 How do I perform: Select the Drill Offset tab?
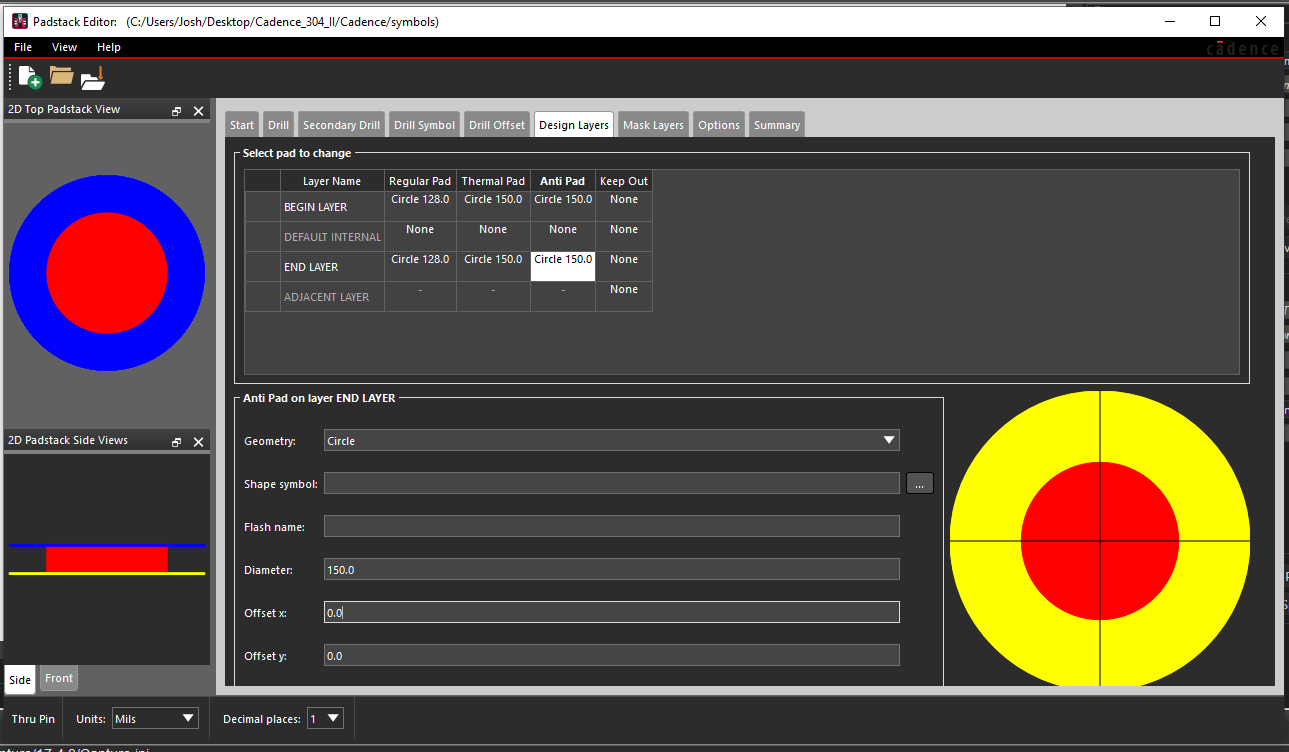click(497, 124)
